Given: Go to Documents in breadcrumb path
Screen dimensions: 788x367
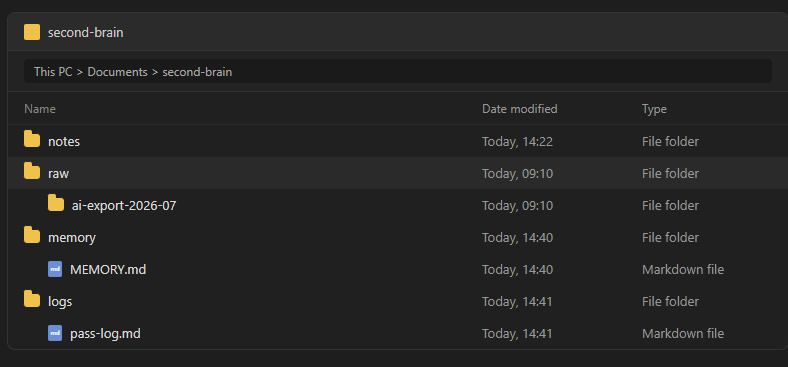Looking at the screenshot, I should point(118,72).
